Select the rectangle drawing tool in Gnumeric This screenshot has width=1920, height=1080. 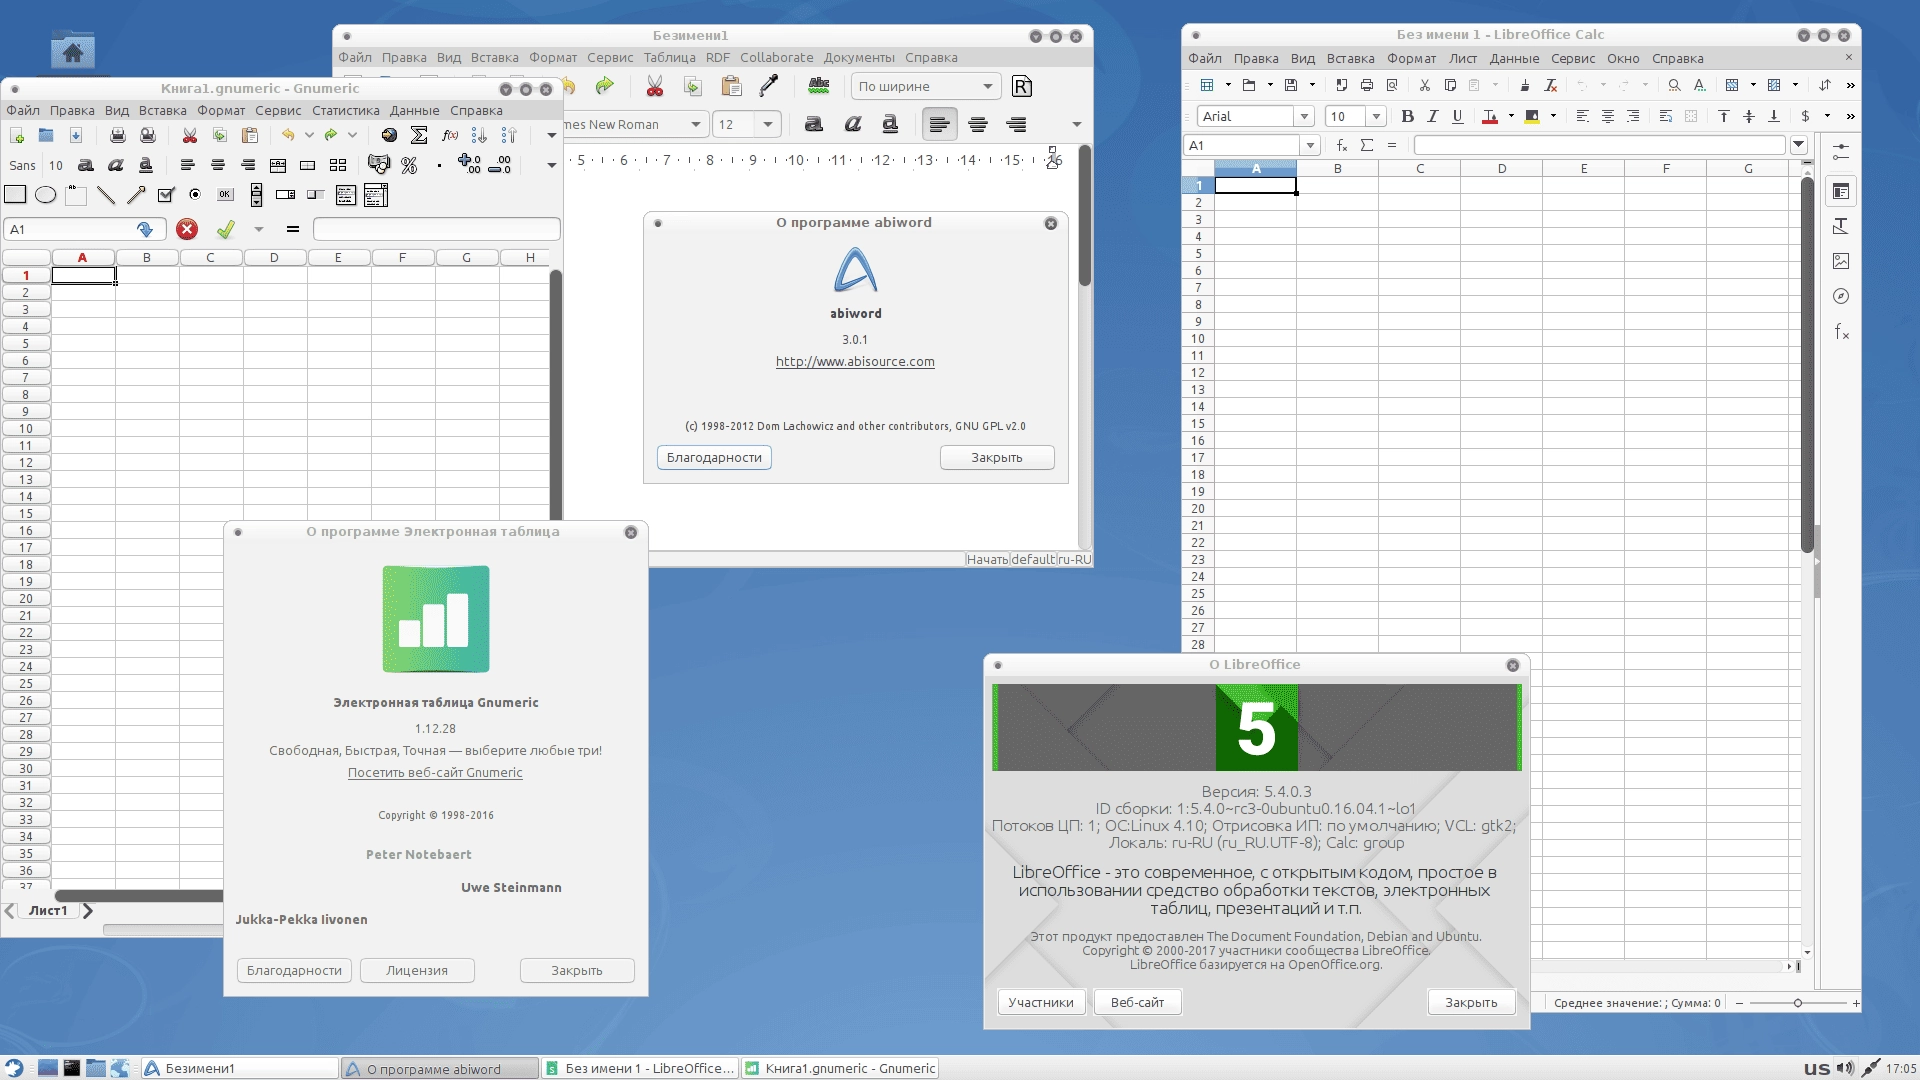[15, 195]
